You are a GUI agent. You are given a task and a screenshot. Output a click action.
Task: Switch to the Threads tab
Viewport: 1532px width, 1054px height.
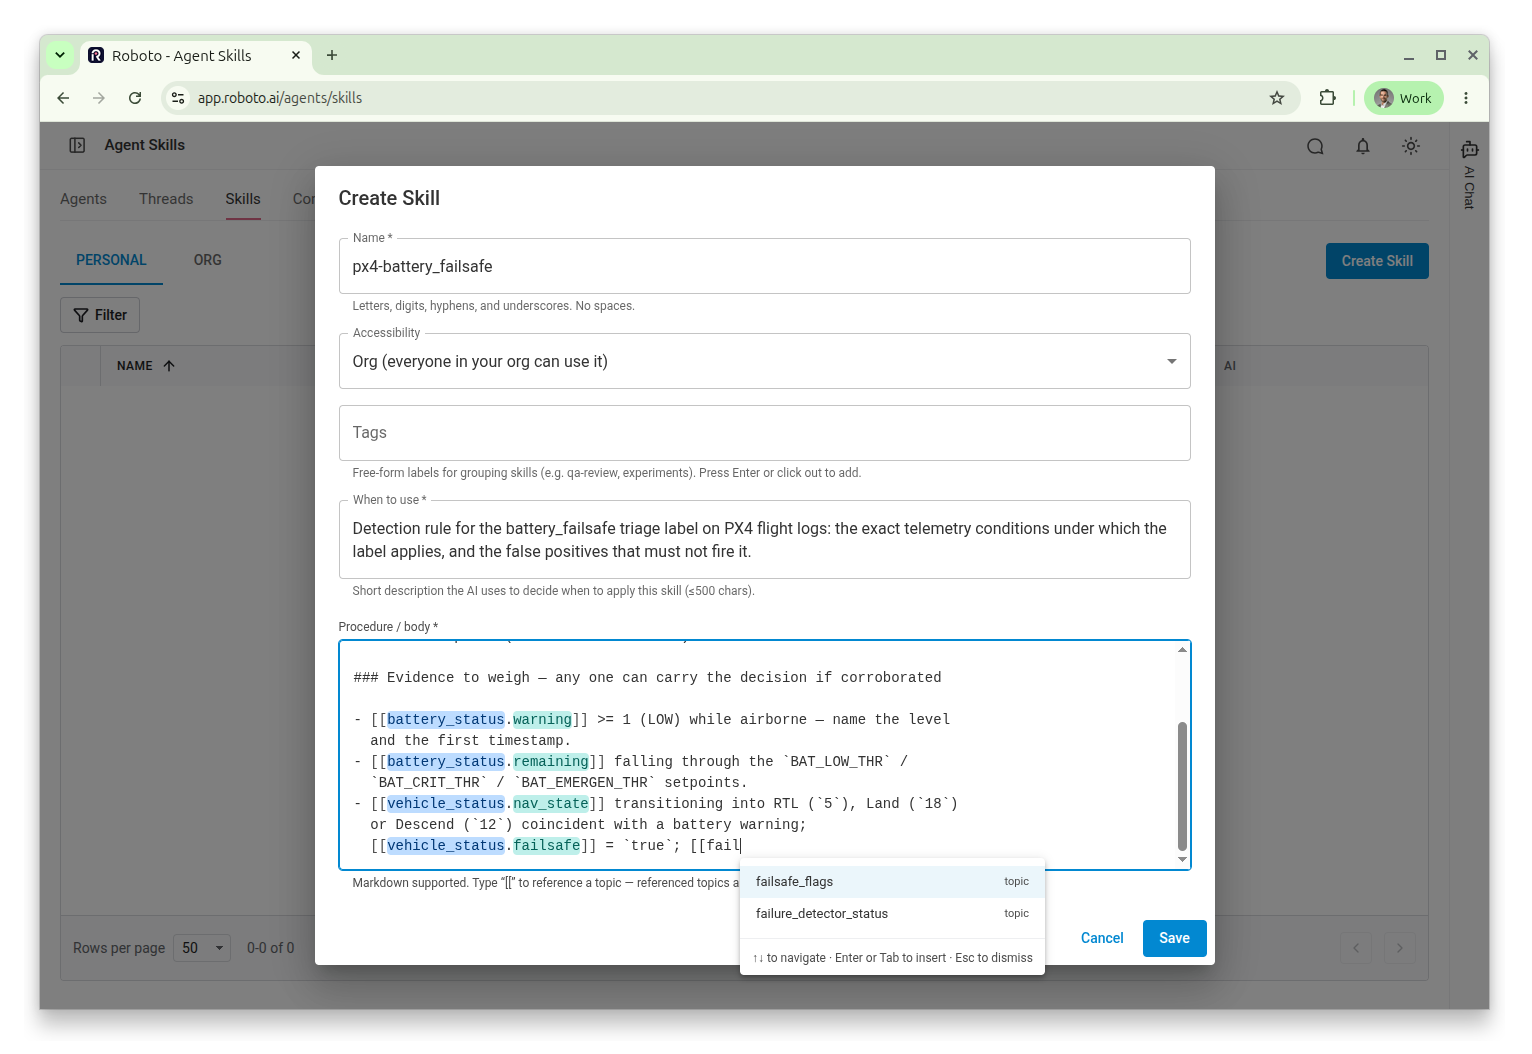point(166,199)
